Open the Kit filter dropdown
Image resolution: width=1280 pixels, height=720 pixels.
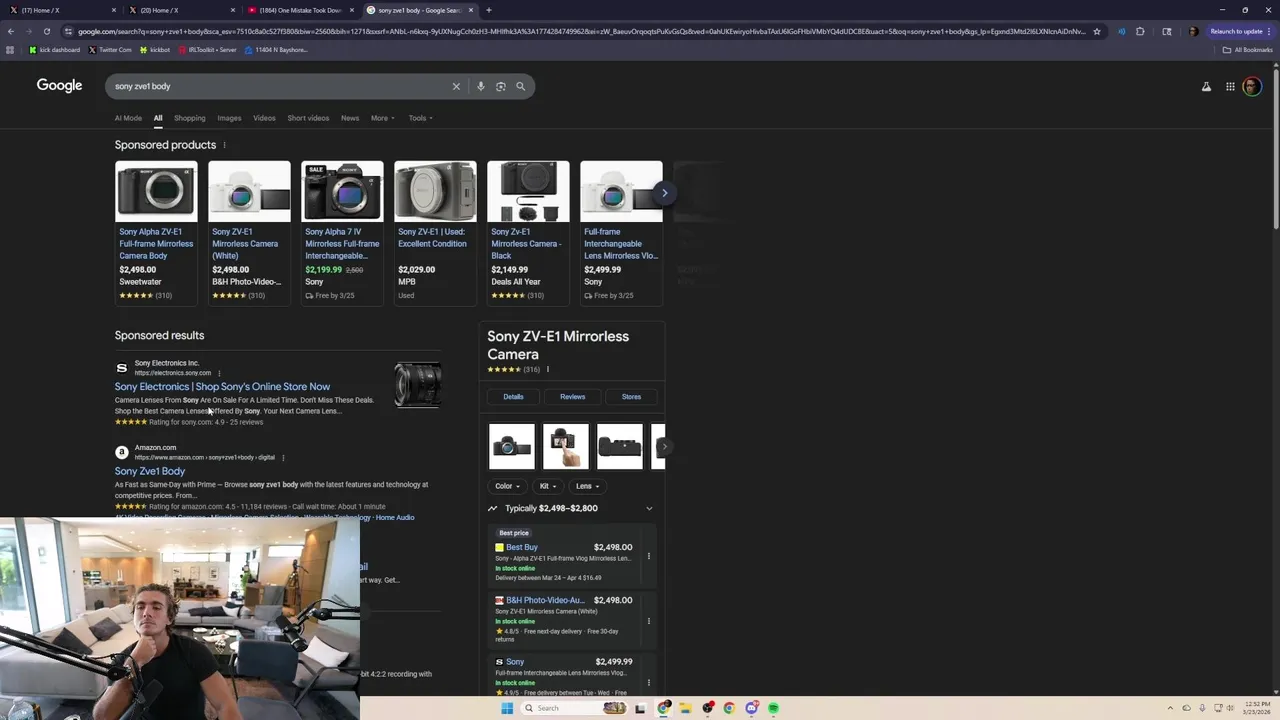click(x=548, y=486)
